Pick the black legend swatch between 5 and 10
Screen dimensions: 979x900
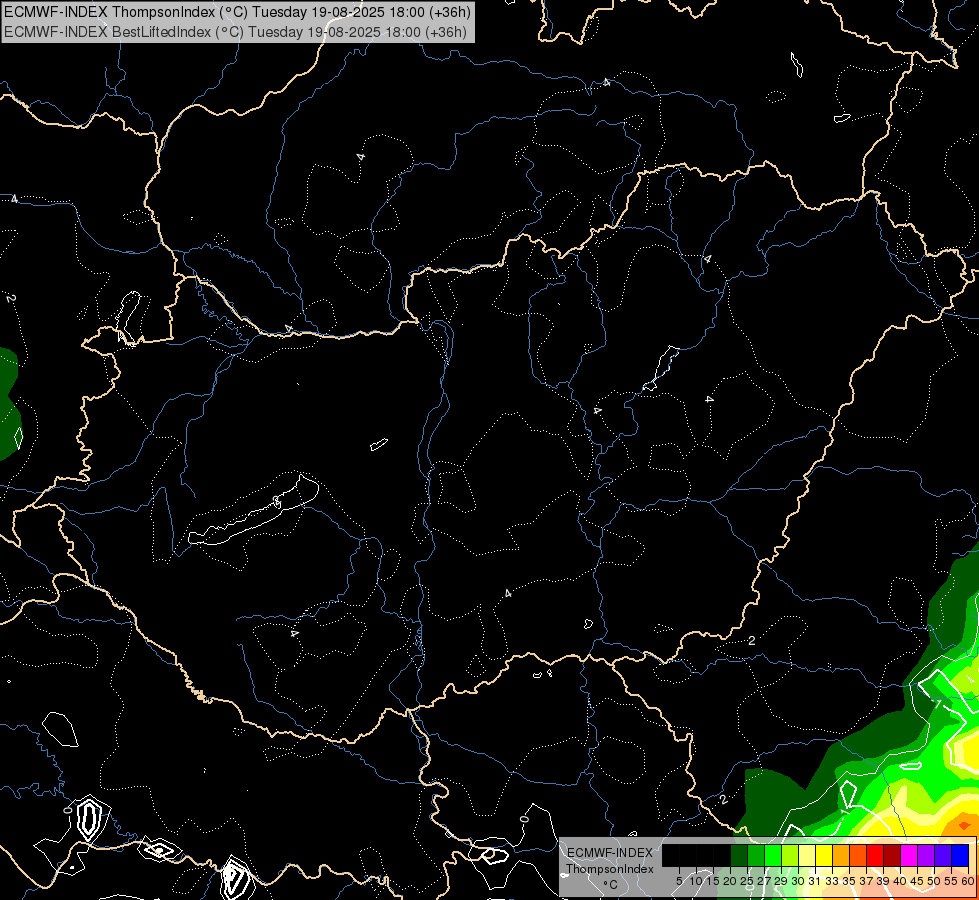(688, 855)
